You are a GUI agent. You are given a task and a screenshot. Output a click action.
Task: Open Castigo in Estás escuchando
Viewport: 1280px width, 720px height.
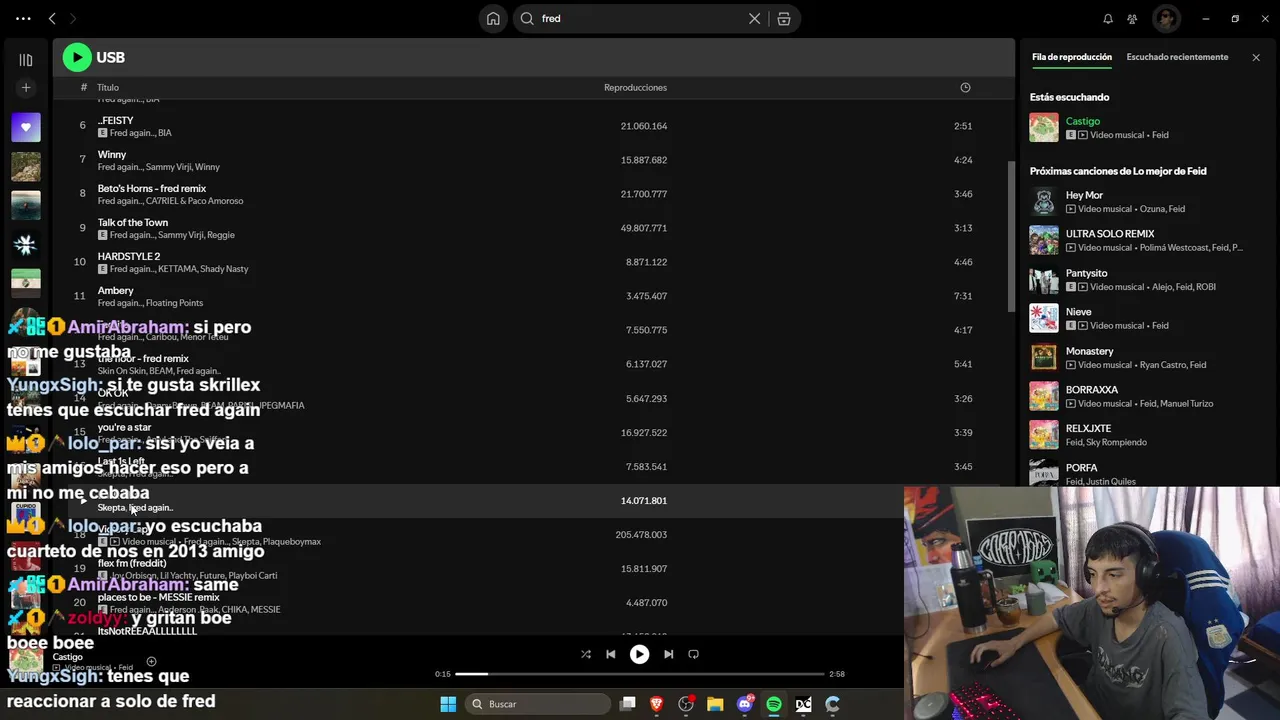click(x=1083, y=121)
